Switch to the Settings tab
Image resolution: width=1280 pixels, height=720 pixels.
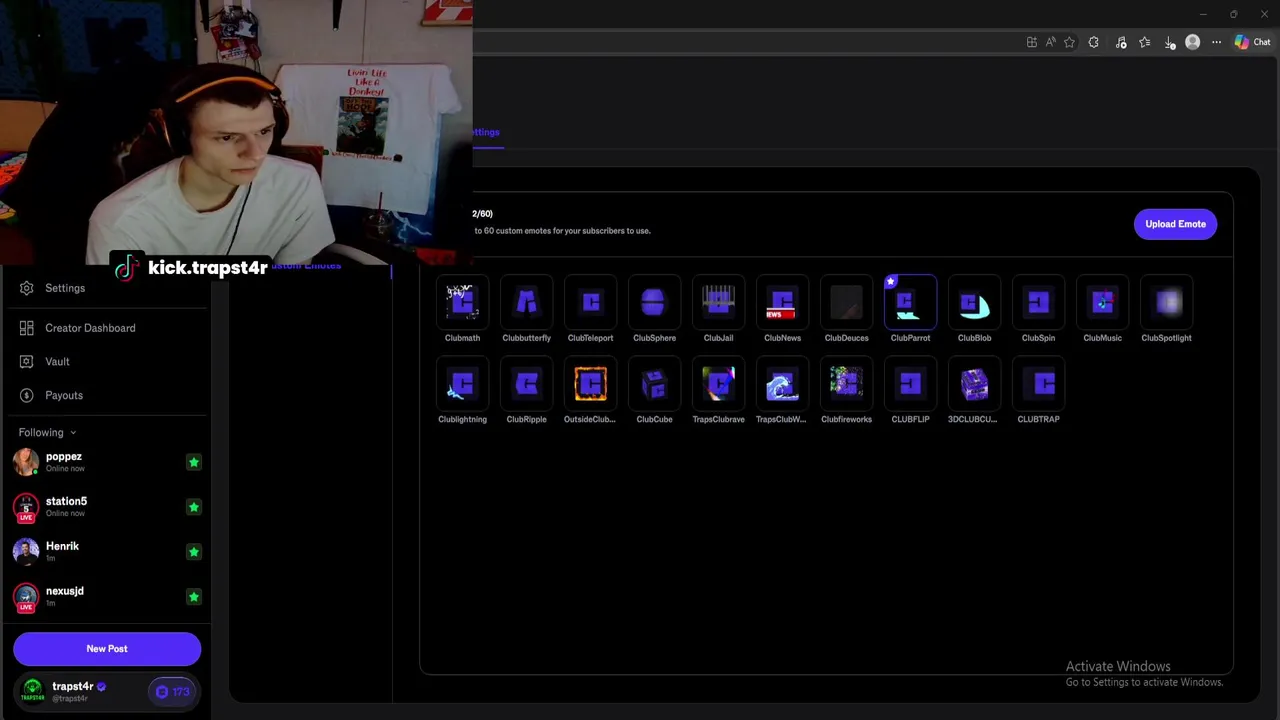pos(486,132)
